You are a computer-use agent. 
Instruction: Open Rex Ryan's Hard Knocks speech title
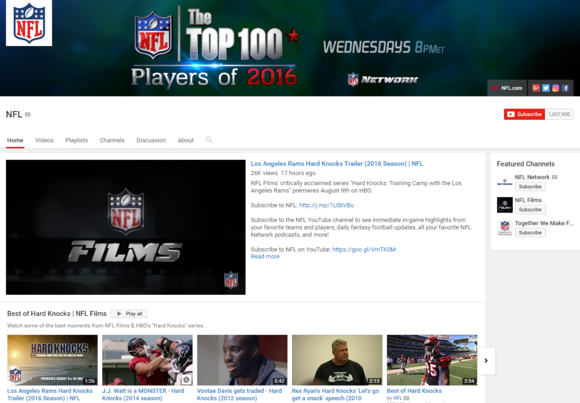point(335,394)
